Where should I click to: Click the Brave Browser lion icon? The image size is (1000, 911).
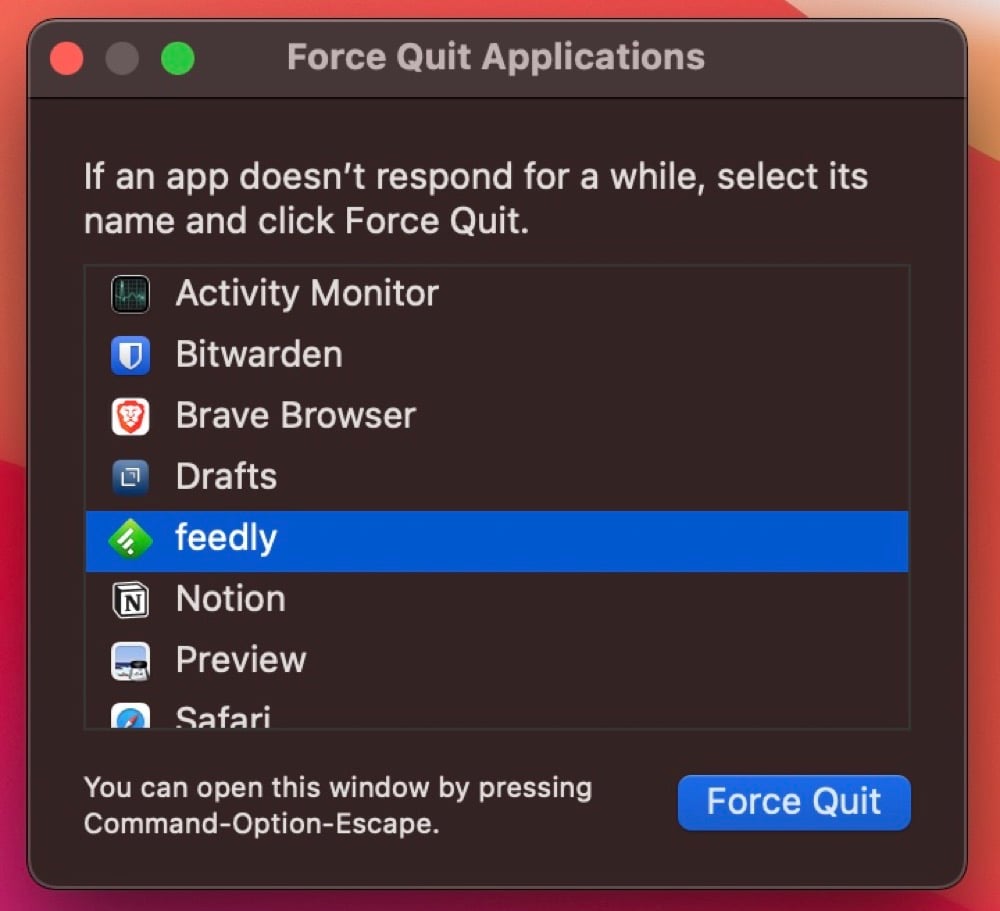pyautogui.click(x=130, y=417)
